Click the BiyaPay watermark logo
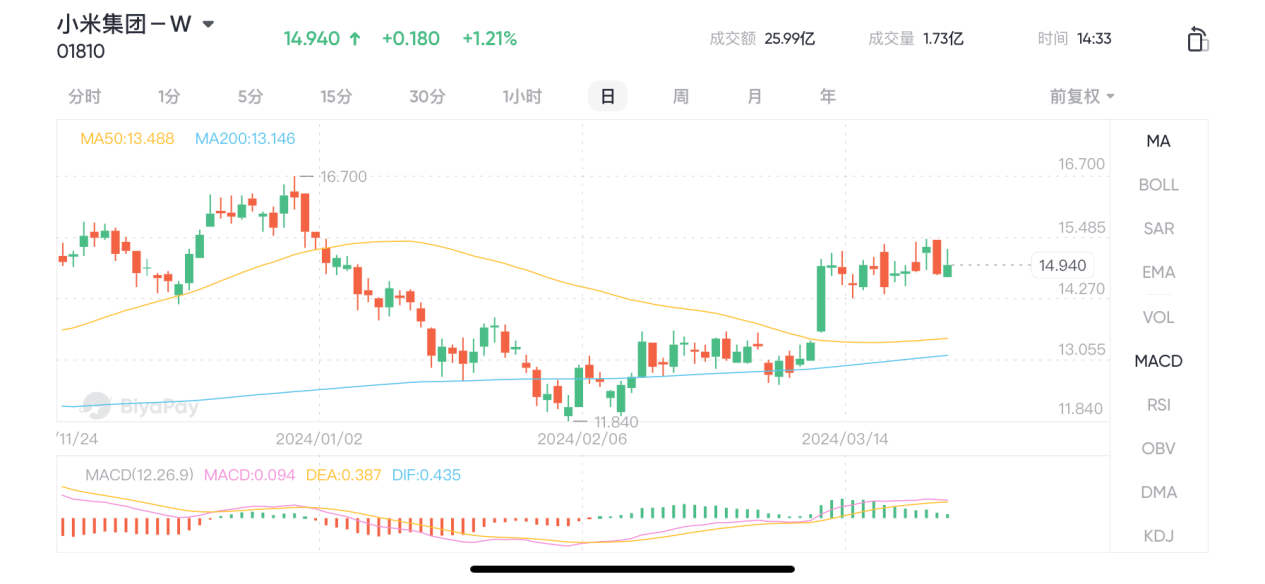This screenshot has width=1265, height=584. point(140,405)
